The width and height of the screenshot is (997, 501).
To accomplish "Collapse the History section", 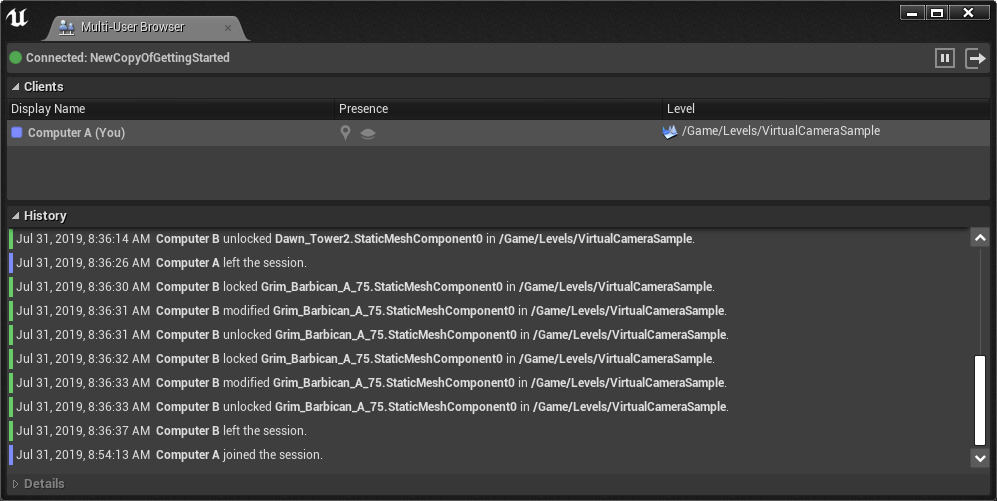I will (16, 216).
